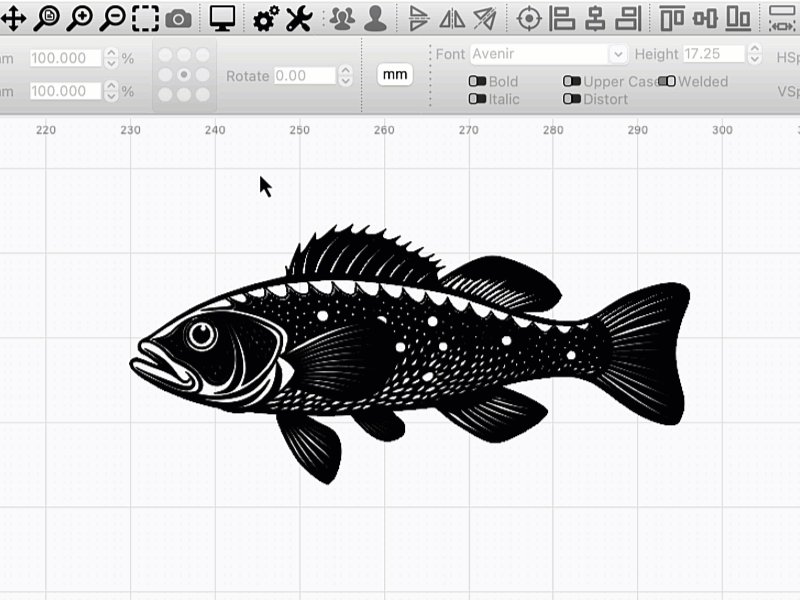Open the Preview monitor icon
Screen dimensions: 800x600
click(222, 17)
